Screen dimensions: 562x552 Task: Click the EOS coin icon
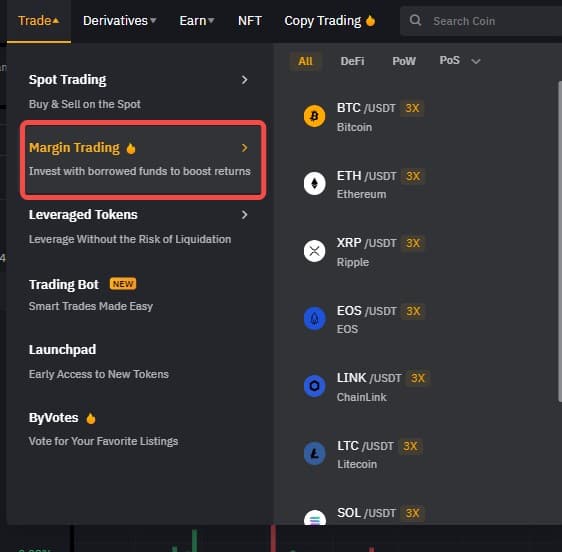click(314, 318)
